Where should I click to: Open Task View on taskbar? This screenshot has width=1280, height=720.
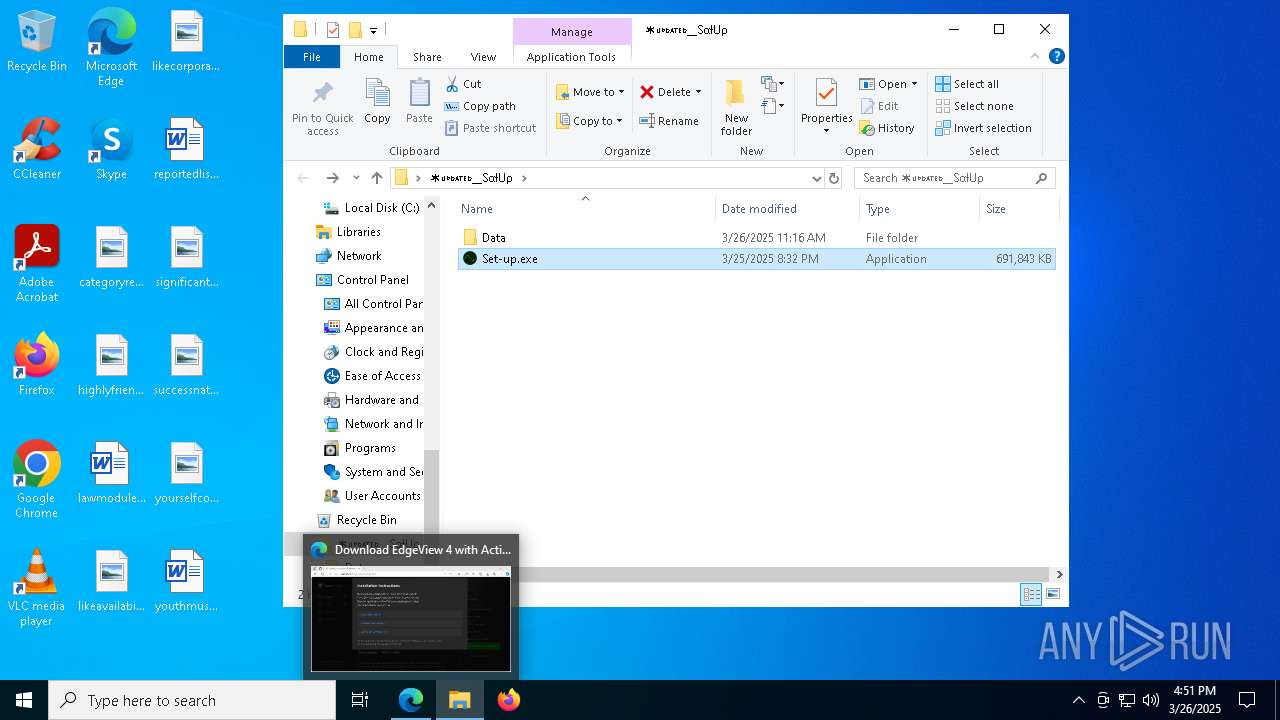coord(360,700)
